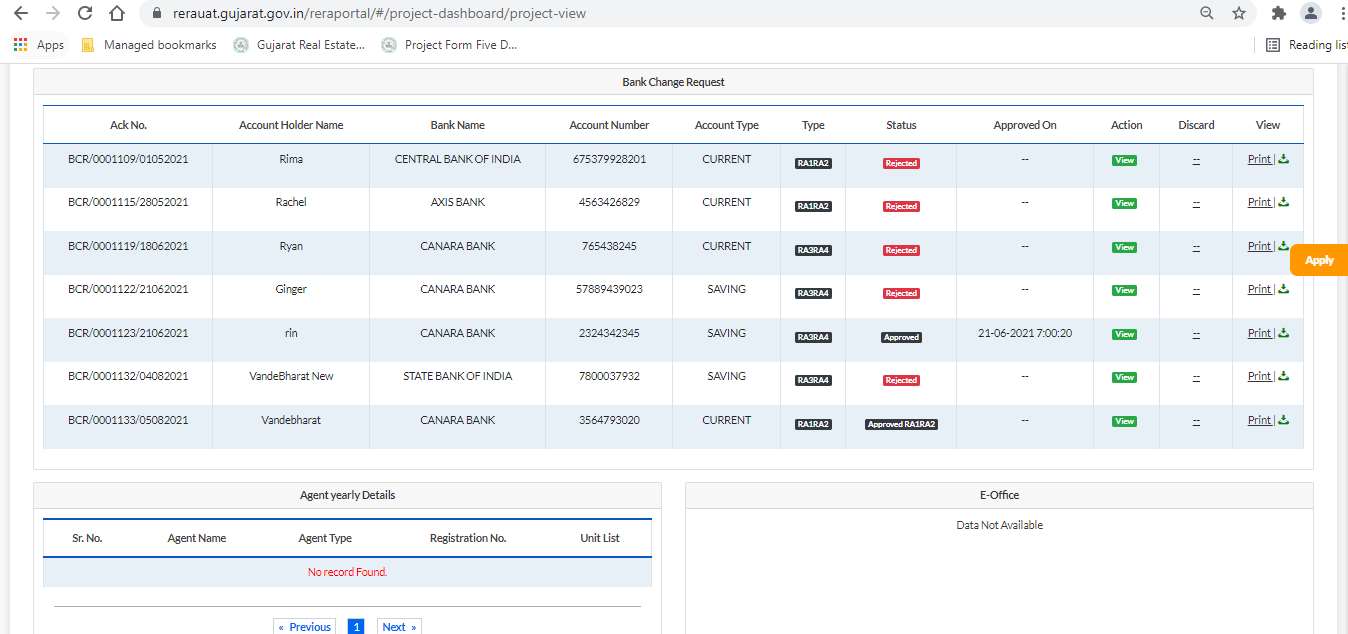The height and width of the screenshot is (634, 1348).
Task: Click approved date 21-06-2021 7:00:20
Action: (1025, 333)
